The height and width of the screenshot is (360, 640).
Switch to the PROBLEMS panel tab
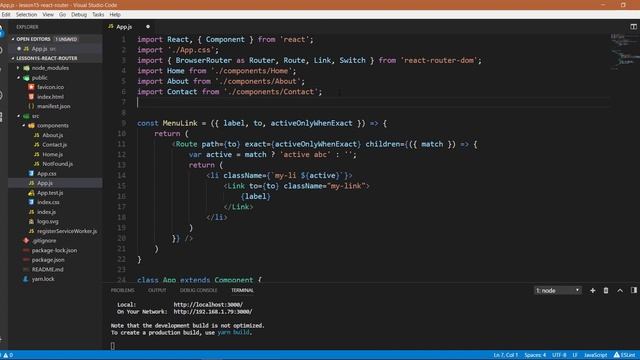(122, 290)
